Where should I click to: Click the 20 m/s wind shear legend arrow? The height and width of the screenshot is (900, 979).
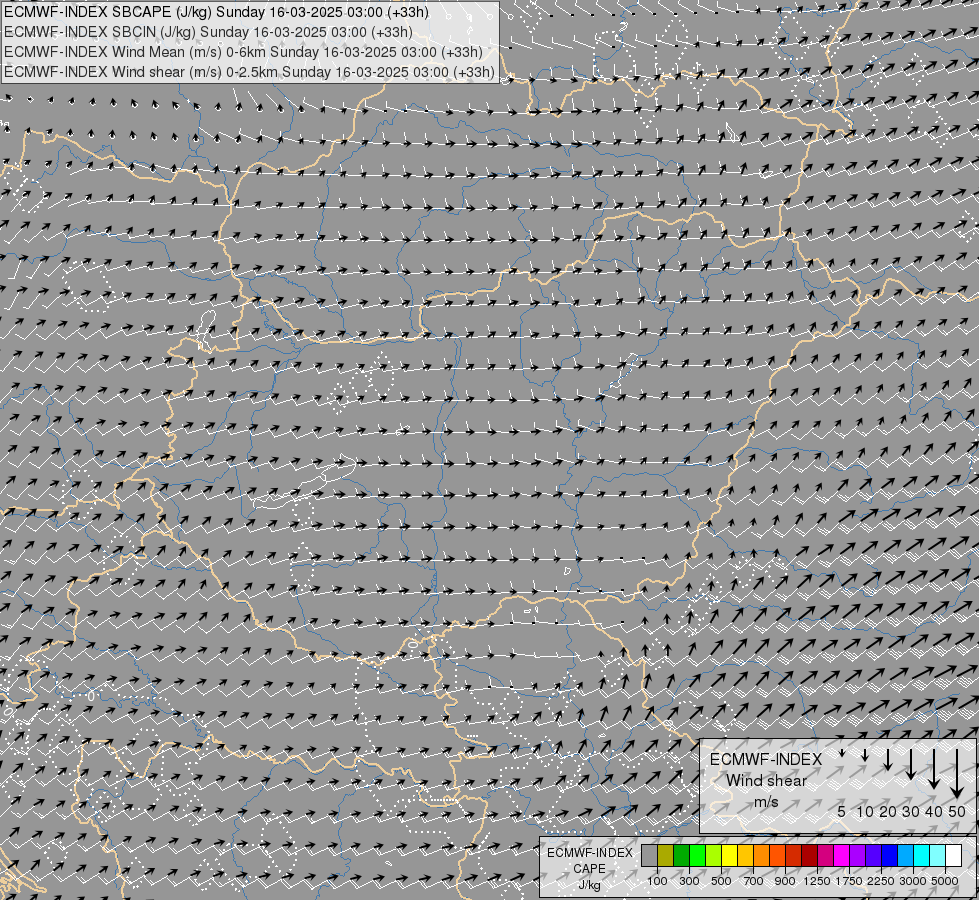(887, 759)
